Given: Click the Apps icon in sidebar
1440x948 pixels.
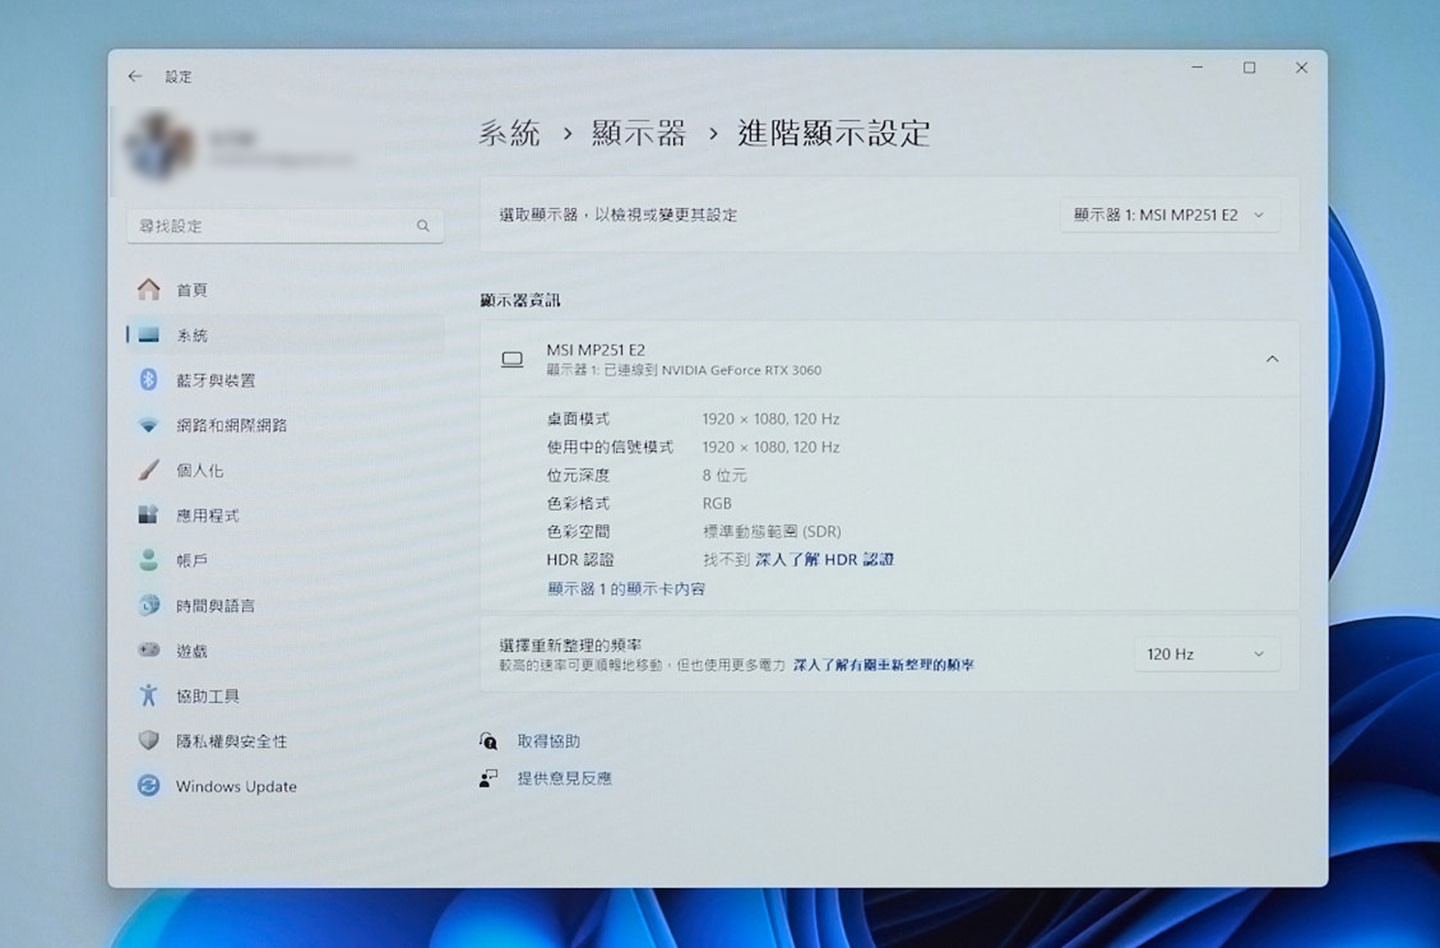Looking at the screenshot, I should (149, 515).
